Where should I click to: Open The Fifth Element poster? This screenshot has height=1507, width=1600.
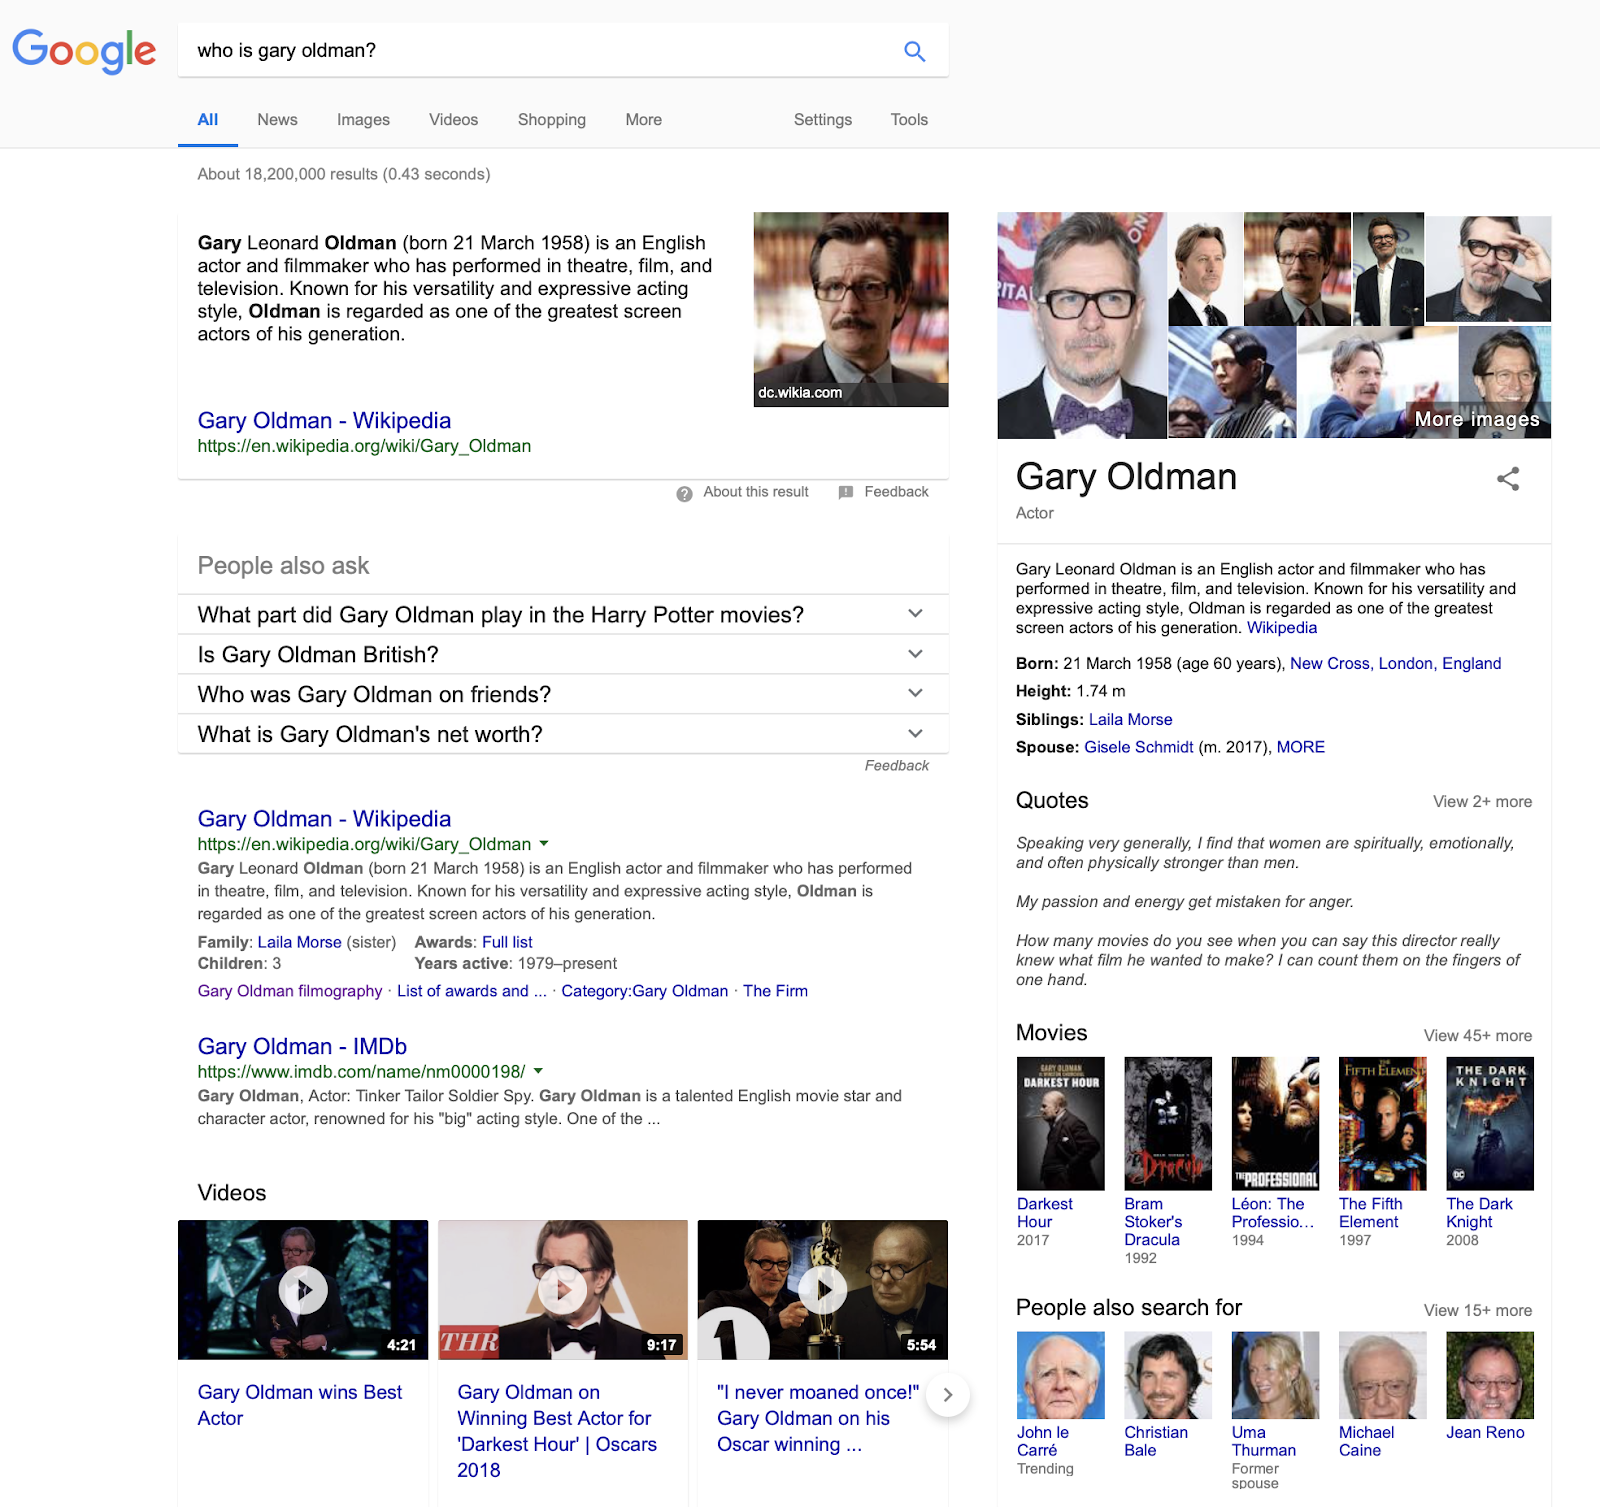tap(1383, 1123)
